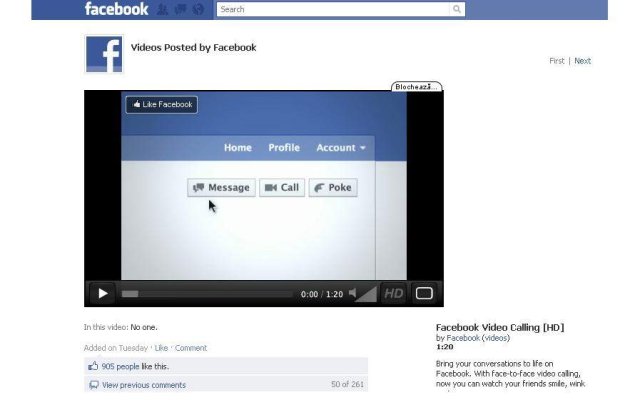This screenshot has width=640, height=420.
Task: Click the Blochează bubble above the video
Action: pos(416,87)
